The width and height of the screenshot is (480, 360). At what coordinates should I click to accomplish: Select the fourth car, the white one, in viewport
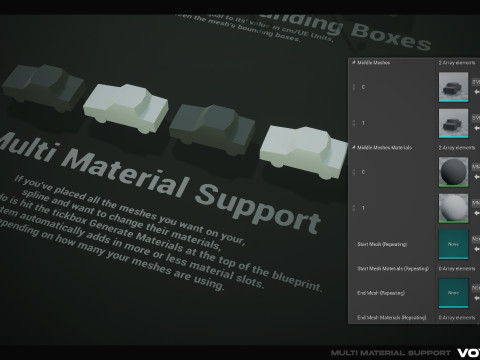tap(303, 152)
